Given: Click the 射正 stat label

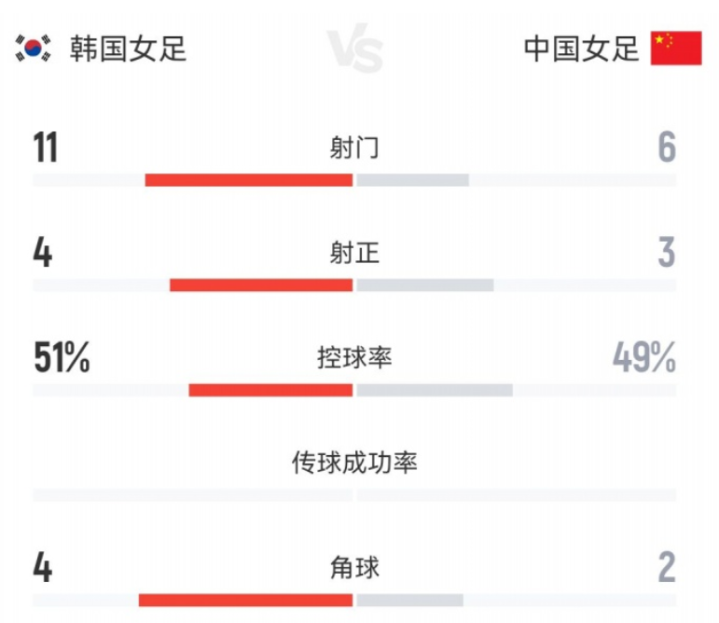Looking at the screenshot, I should (x=354, y=253).
